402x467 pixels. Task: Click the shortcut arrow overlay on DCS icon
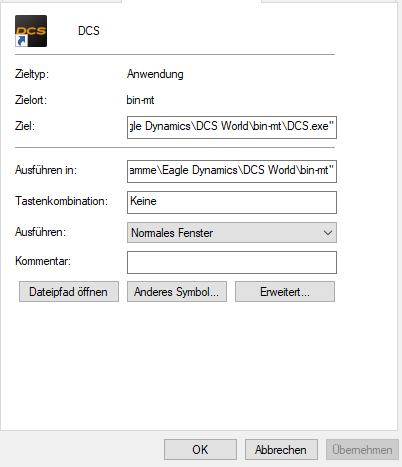click(x=22, y=41)
